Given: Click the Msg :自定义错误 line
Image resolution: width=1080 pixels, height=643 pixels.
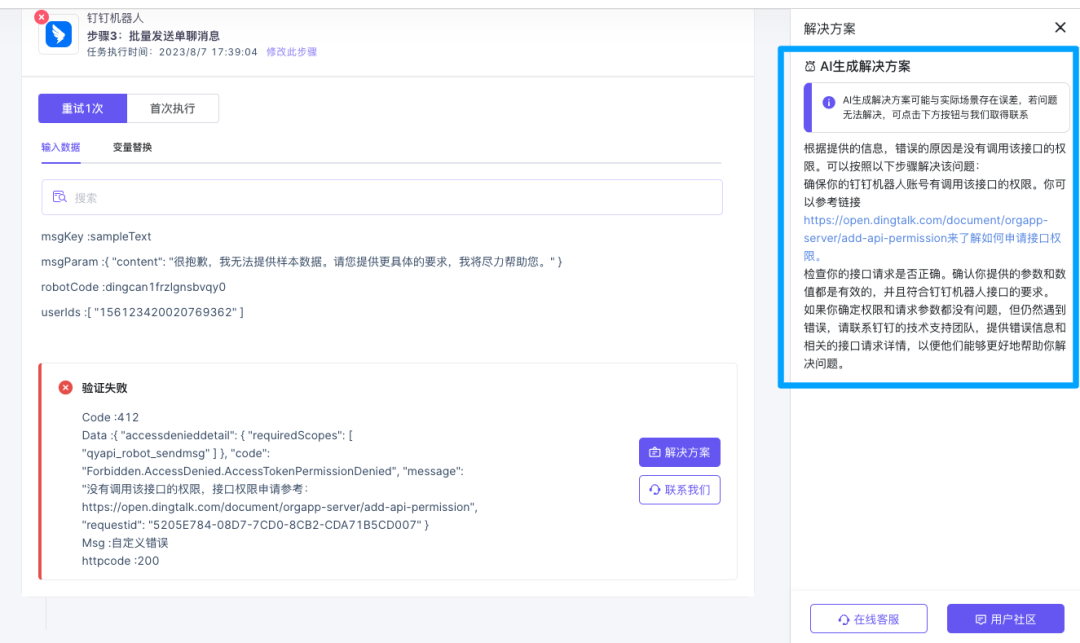Looking at the screenshot, I should click(125, 542).
